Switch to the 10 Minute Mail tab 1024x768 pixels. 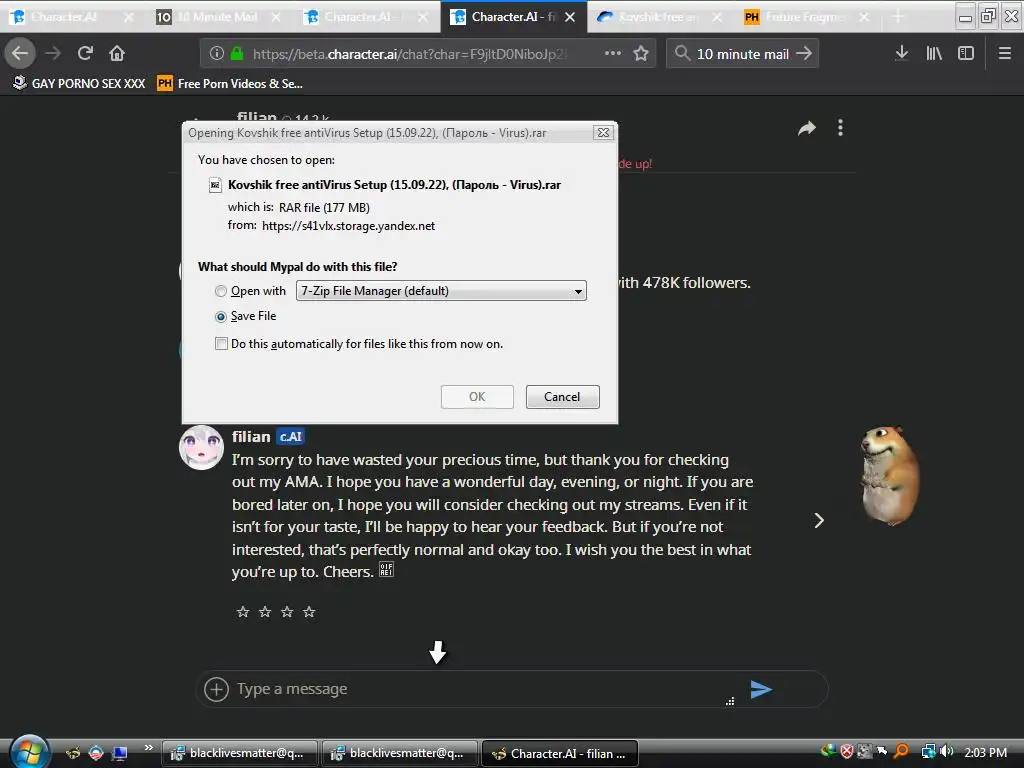217,17
